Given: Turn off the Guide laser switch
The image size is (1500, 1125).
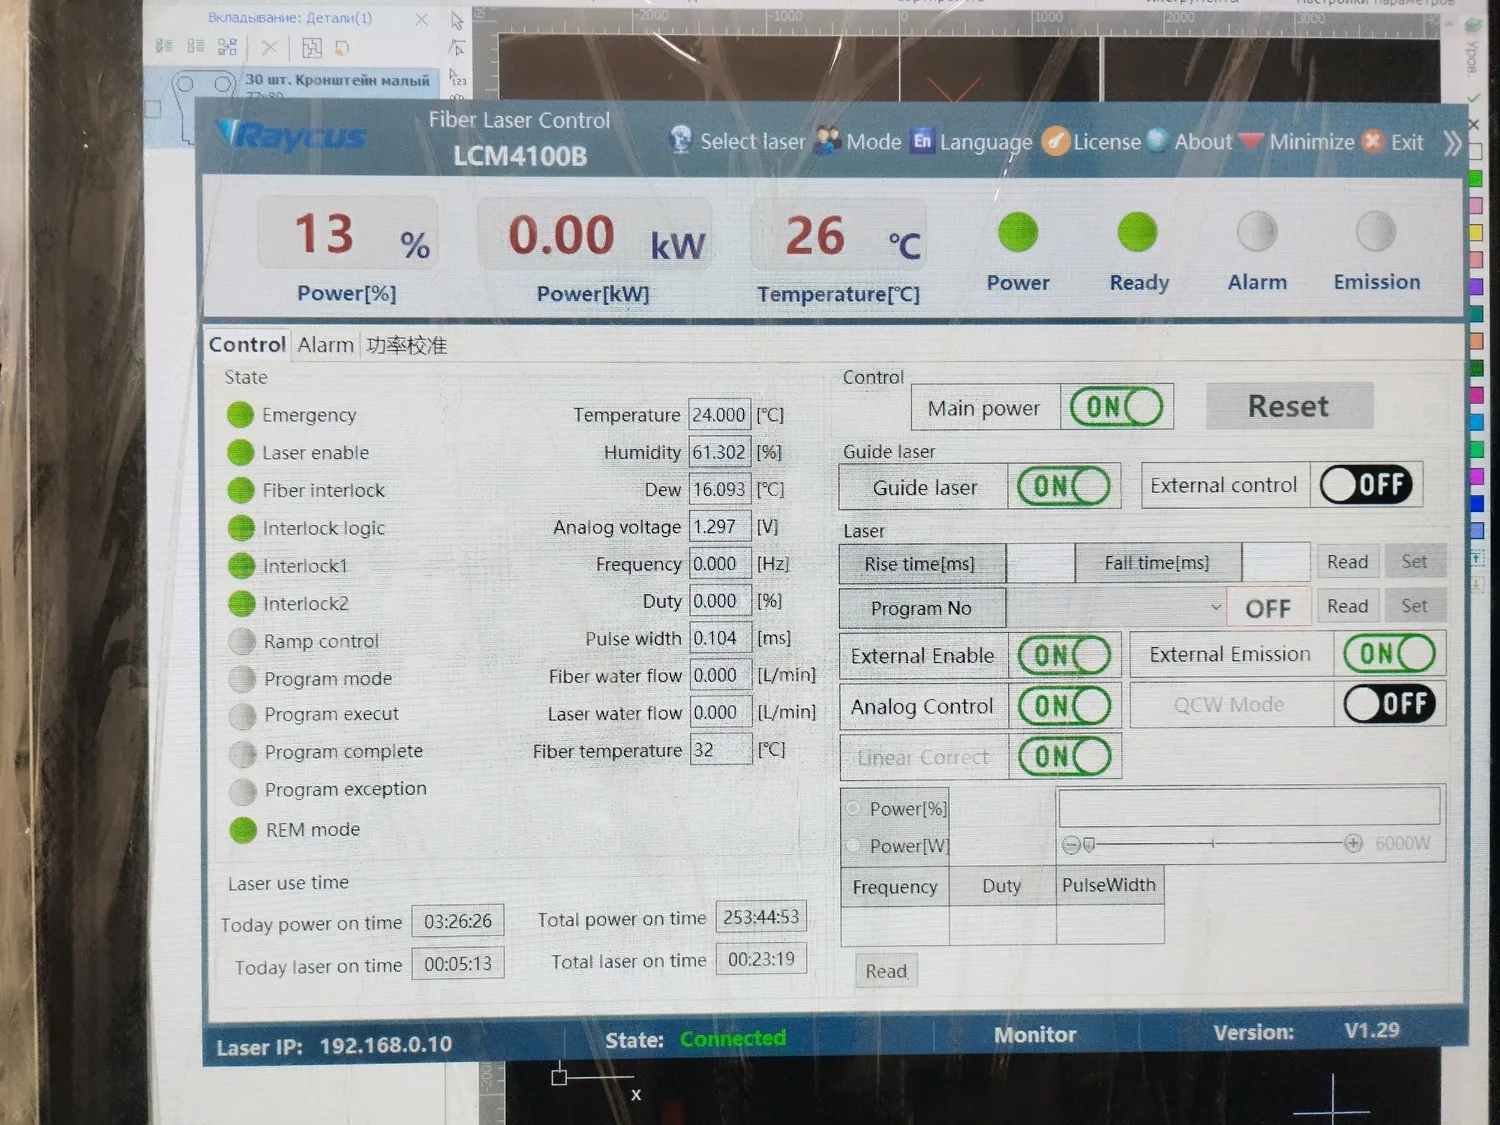Looking at the screenshot, I should pyautogui.click(x=1064, y=487).
